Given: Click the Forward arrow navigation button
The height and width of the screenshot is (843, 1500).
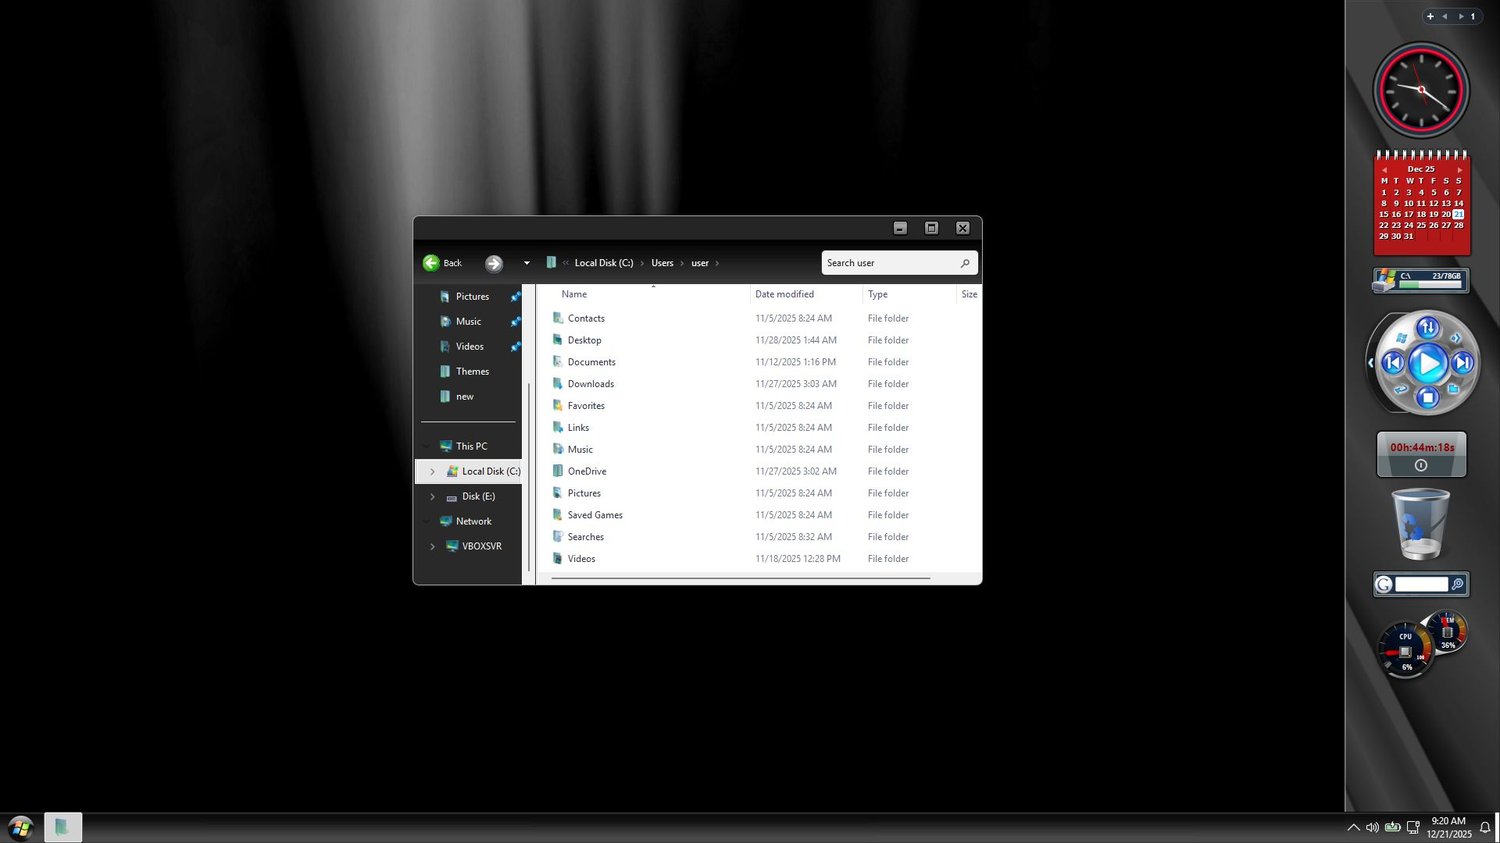Looking at the screenshot, I should click(494, 263).
